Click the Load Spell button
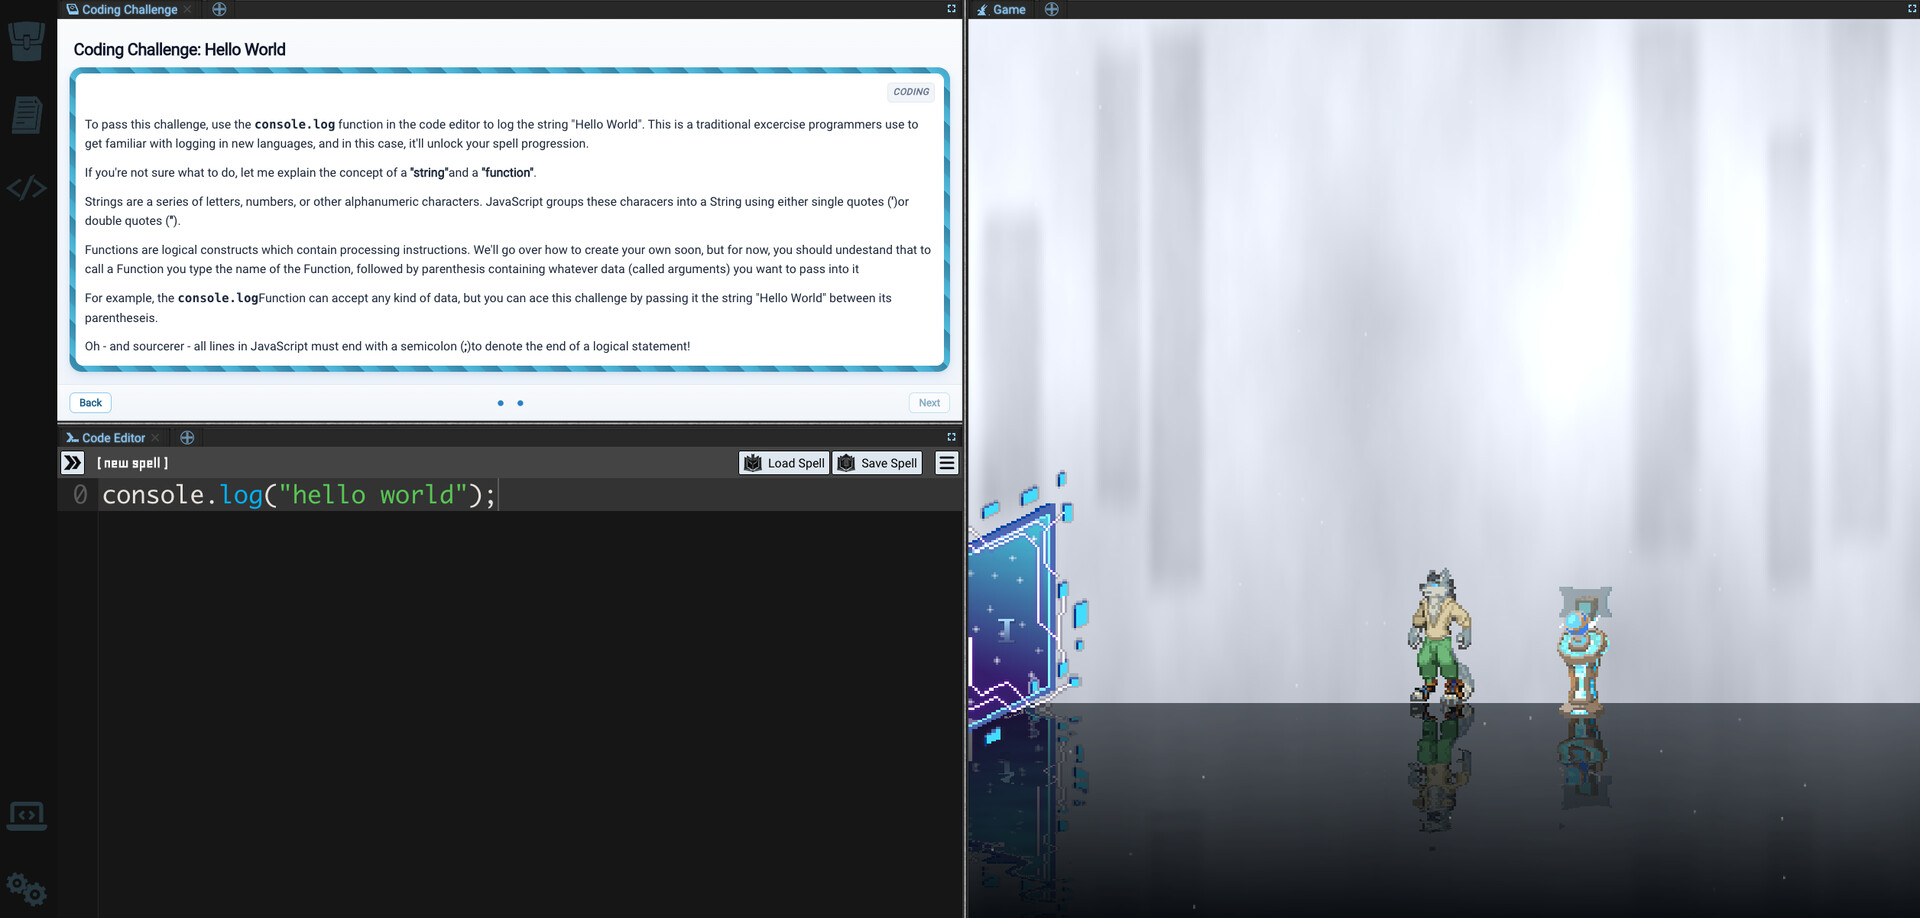Viewport: 1920px width, 918px height. 784,463
